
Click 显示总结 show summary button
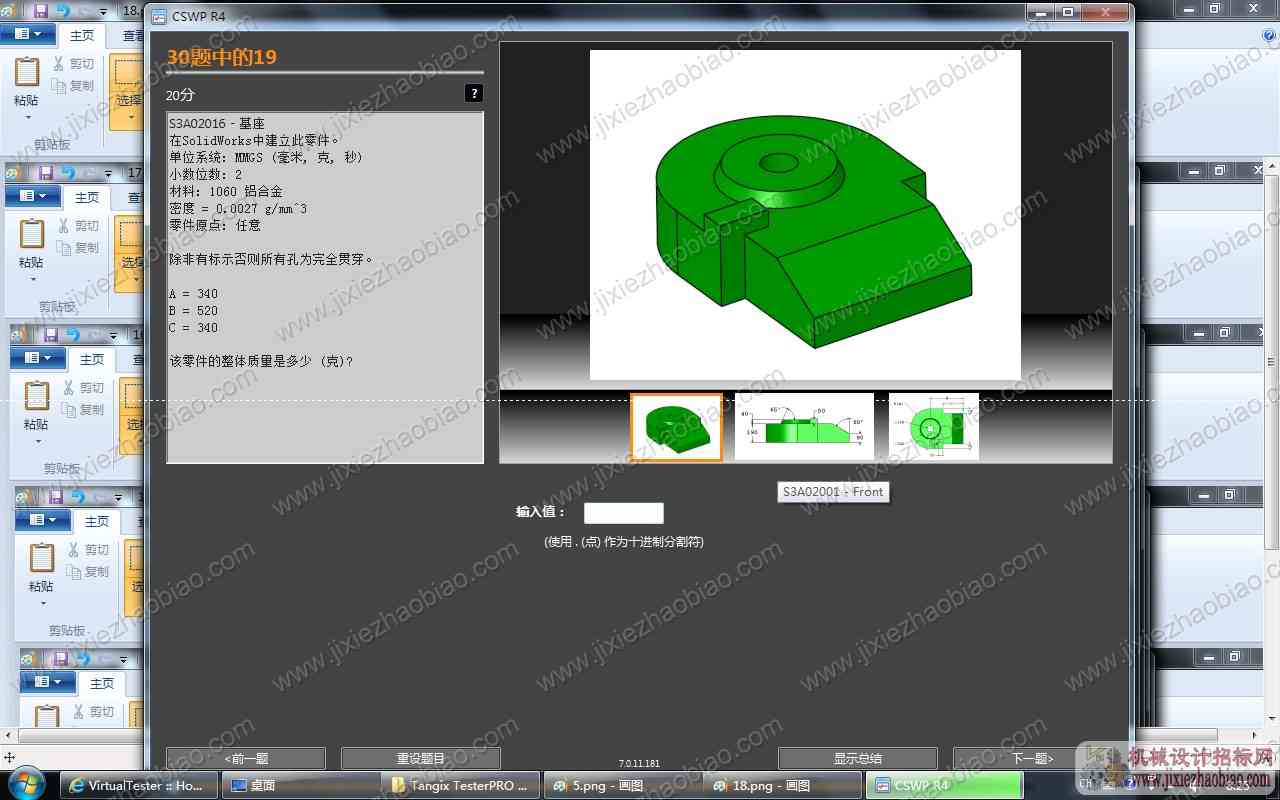858,758
